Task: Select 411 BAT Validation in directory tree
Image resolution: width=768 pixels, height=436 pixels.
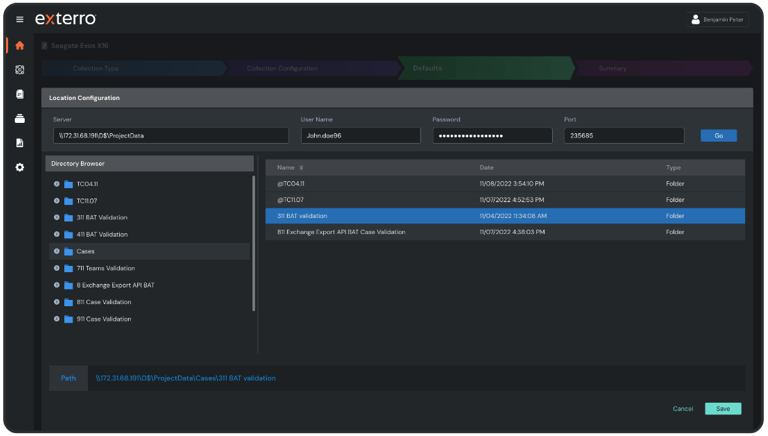Action: (102, 235)
